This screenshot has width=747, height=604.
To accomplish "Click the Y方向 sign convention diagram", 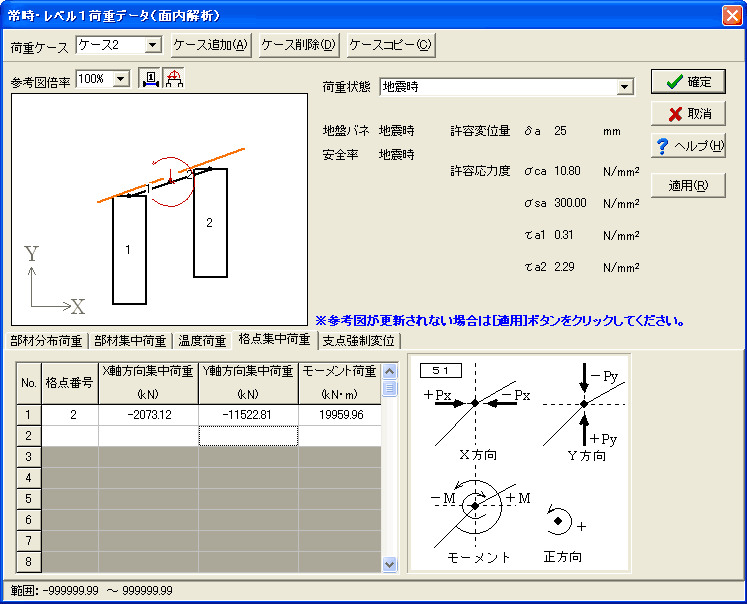I will [x=585, y=412].
